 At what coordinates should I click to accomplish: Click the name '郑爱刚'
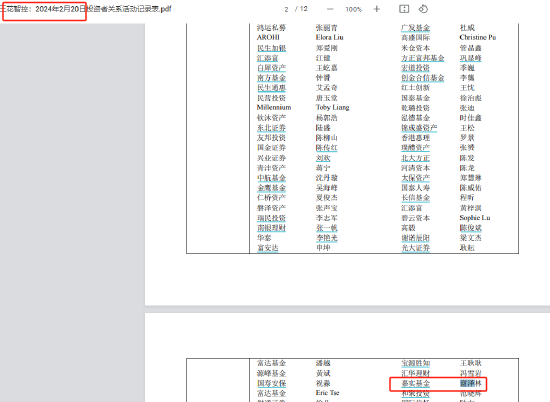coord(326,48)
